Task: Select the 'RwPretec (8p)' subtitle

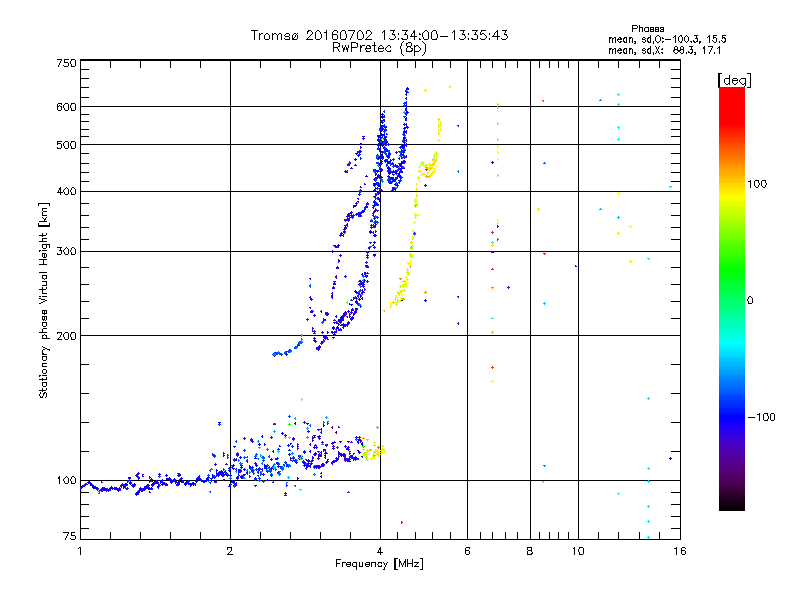Action: coord(379,48)
